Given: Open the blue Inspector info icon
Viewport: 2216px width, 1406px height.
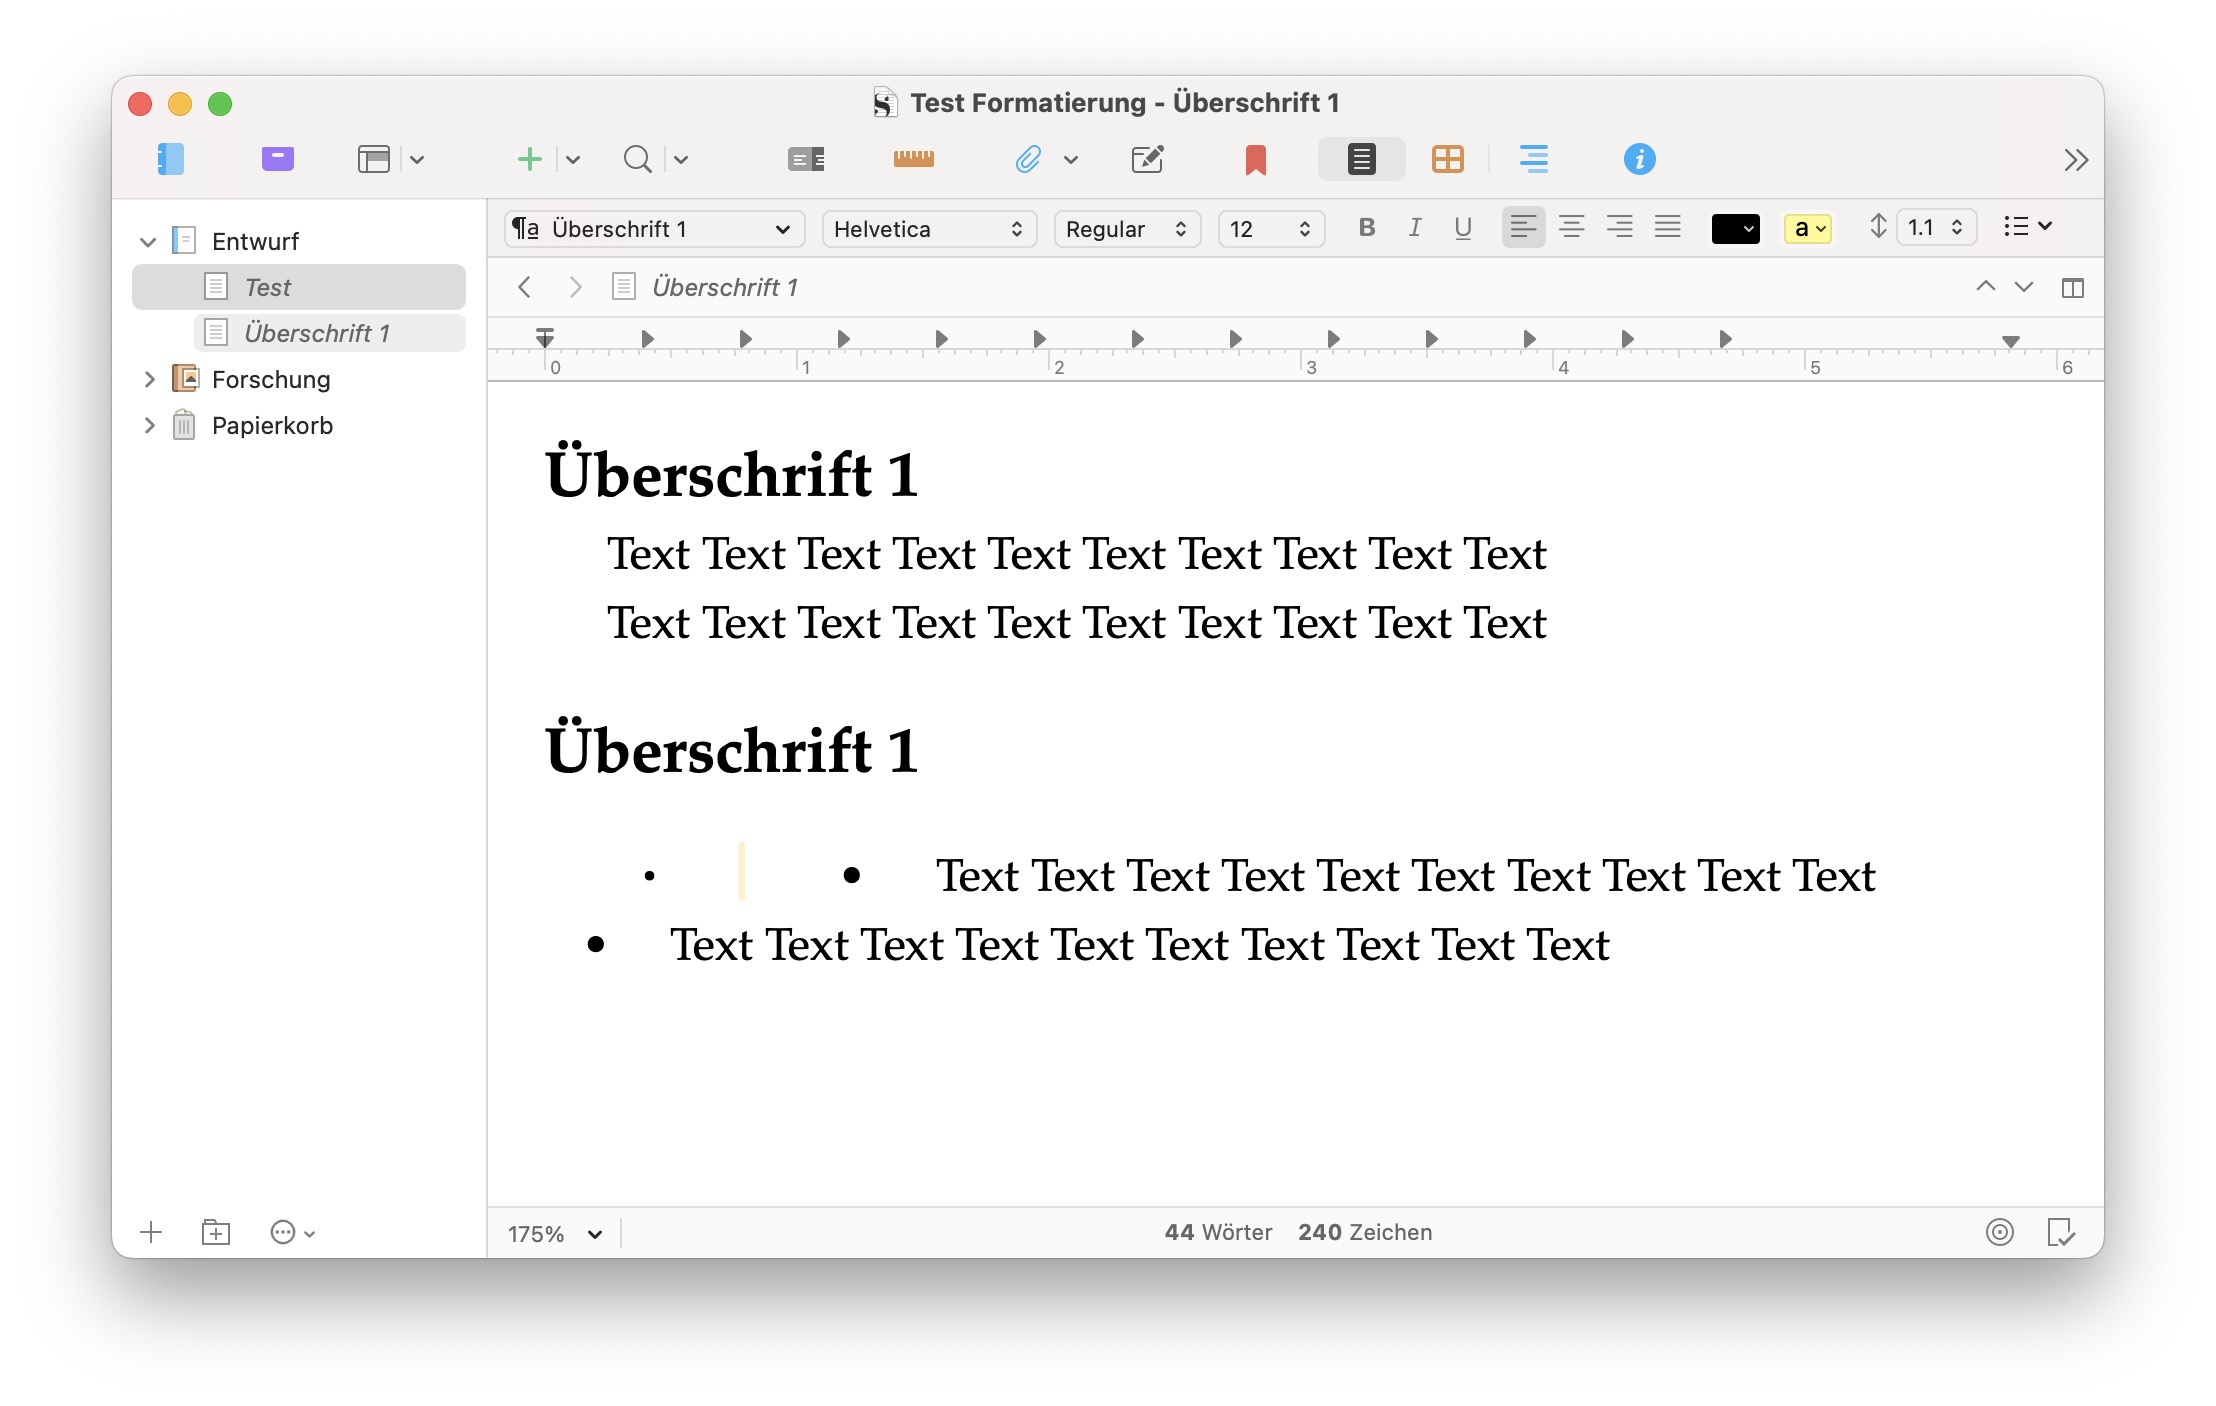Looking at the screenshot, I should [x=1640, y=159].
